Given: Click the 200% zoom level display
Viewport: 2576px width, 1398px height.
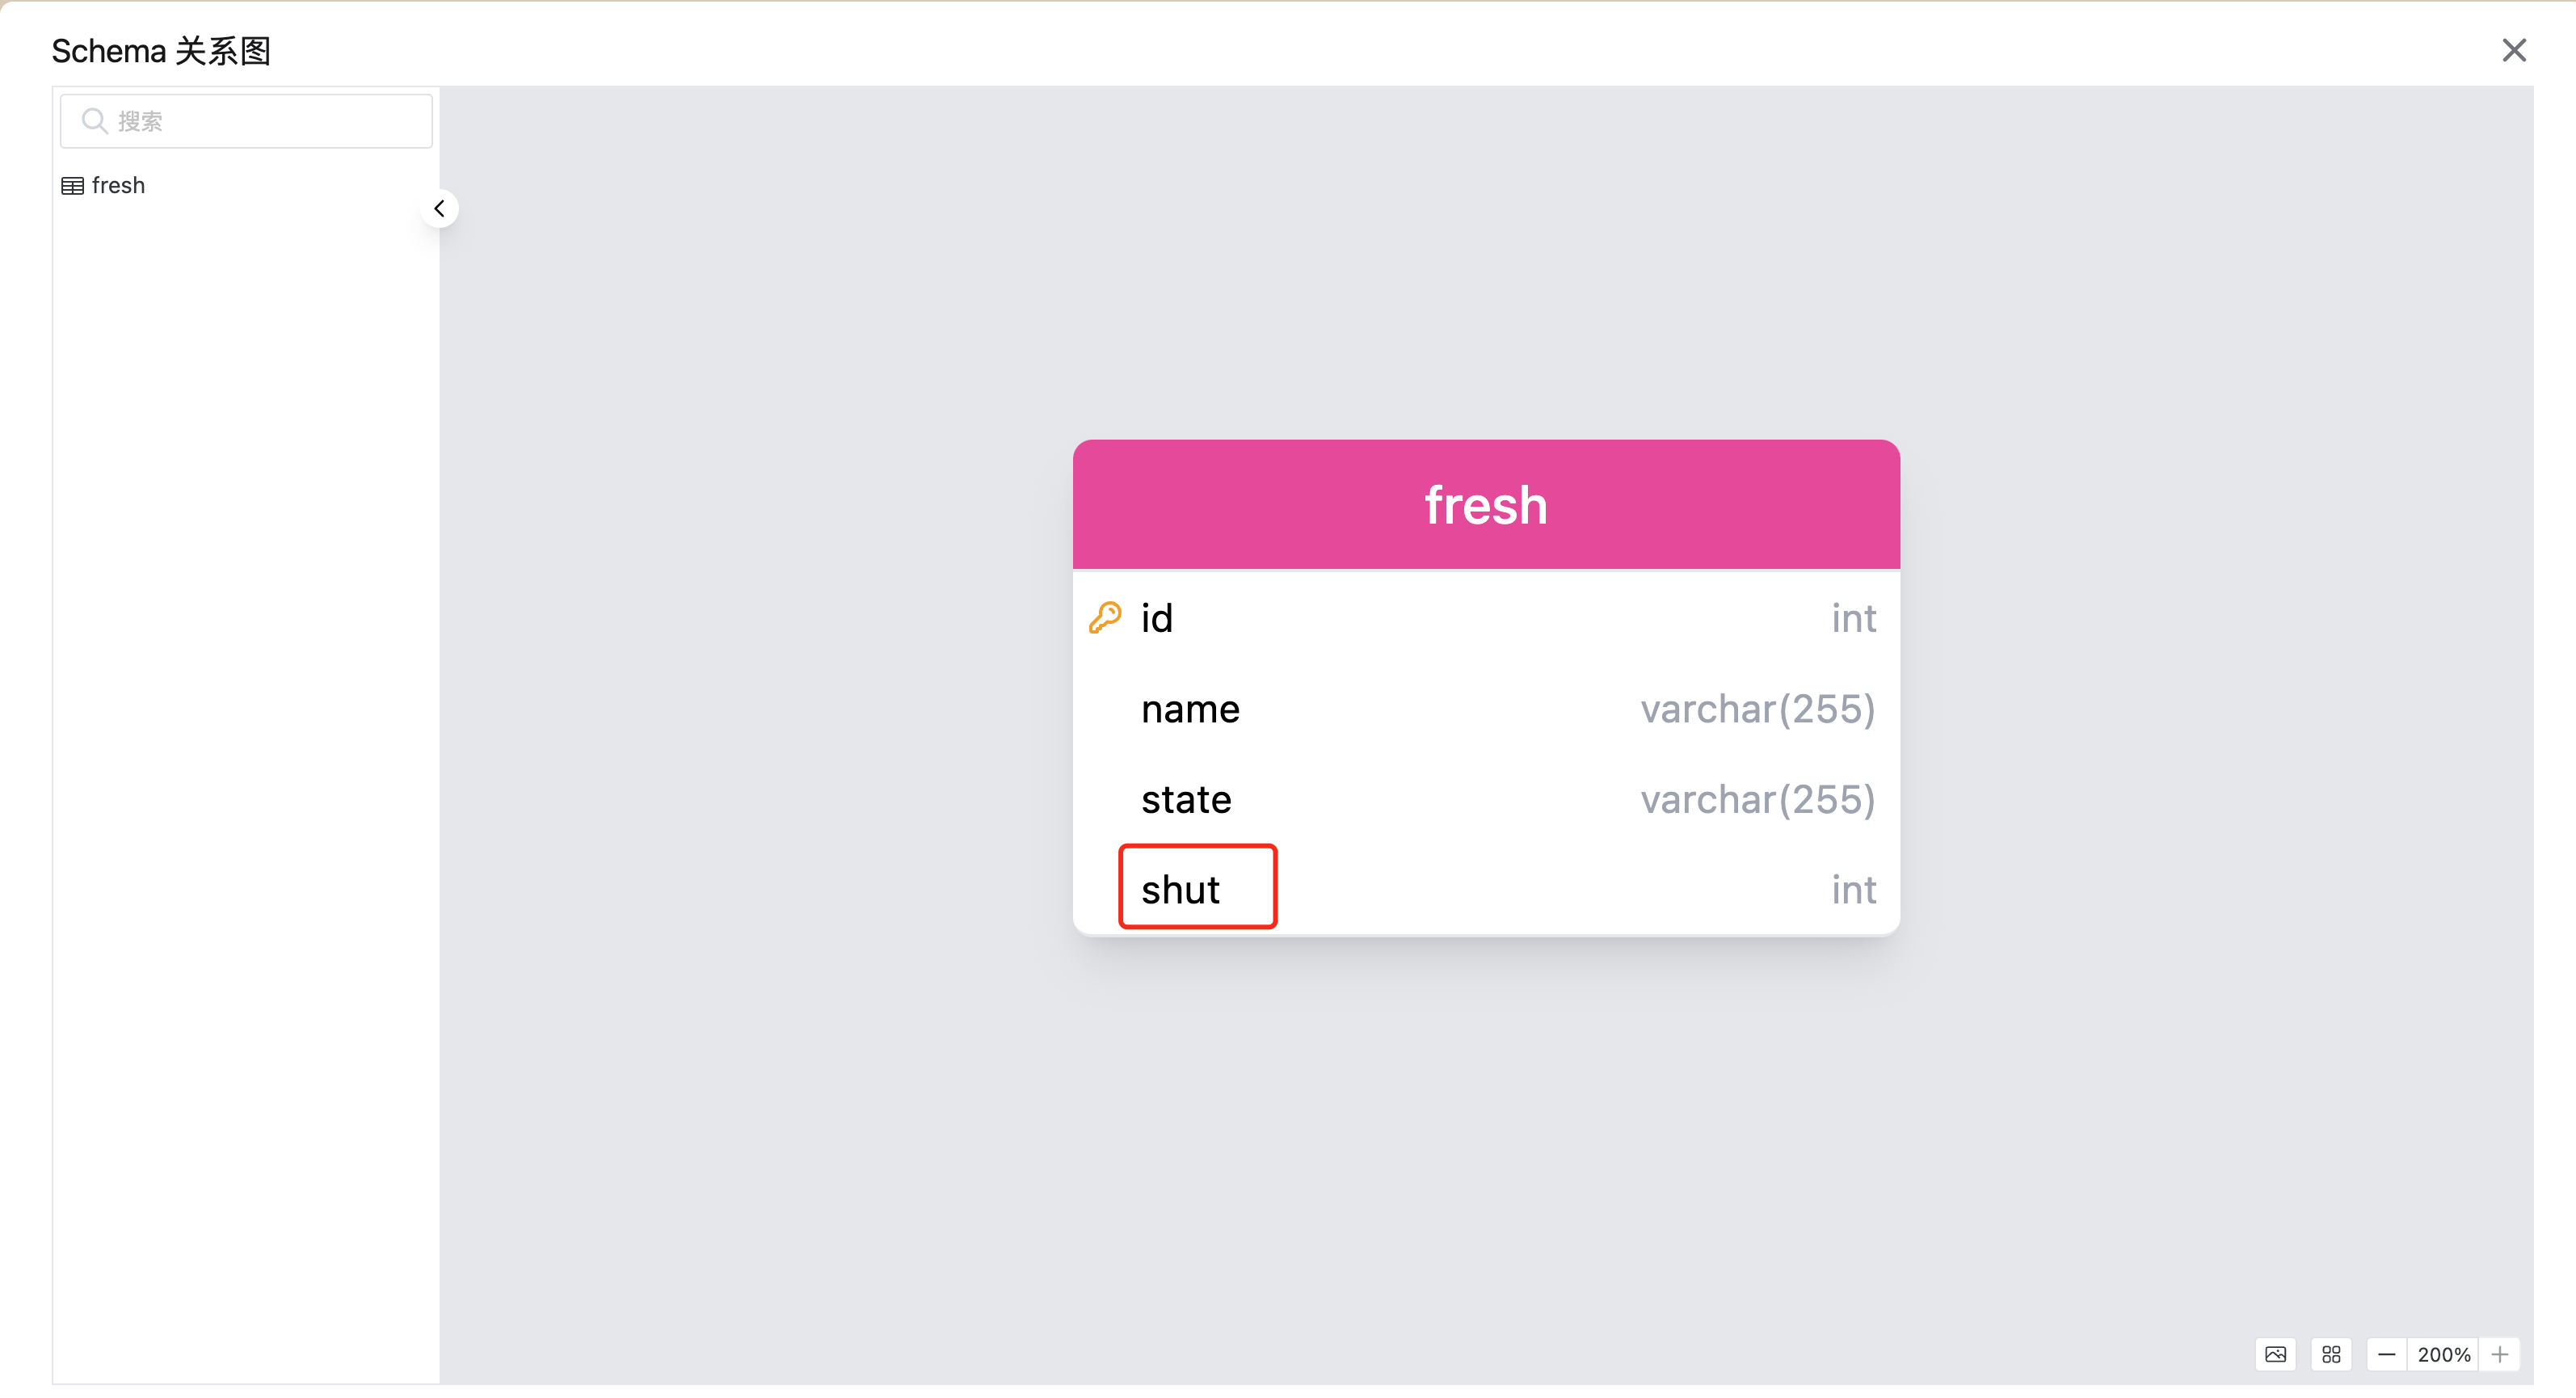Looking at the screenshot, I should [2443, 1355].
